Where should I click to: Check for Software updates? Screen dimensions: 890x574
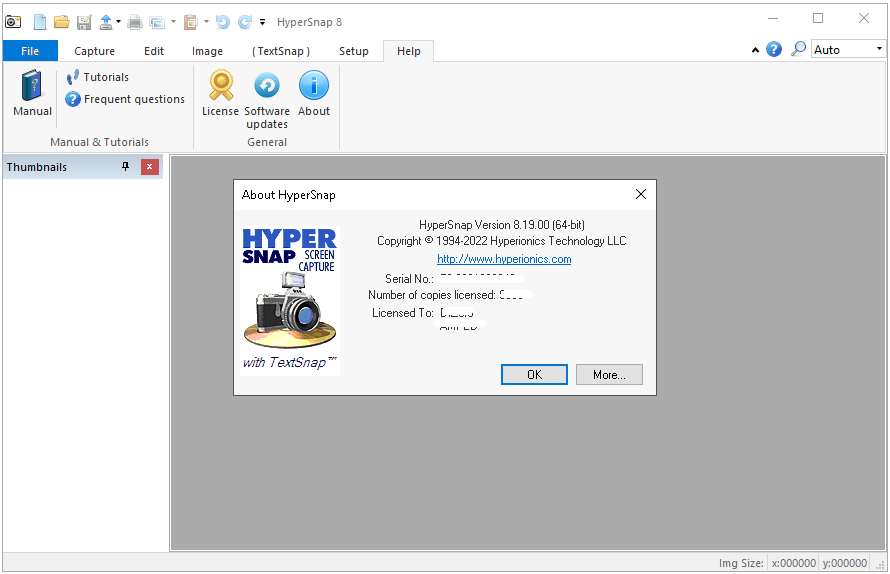click(267, 99)
